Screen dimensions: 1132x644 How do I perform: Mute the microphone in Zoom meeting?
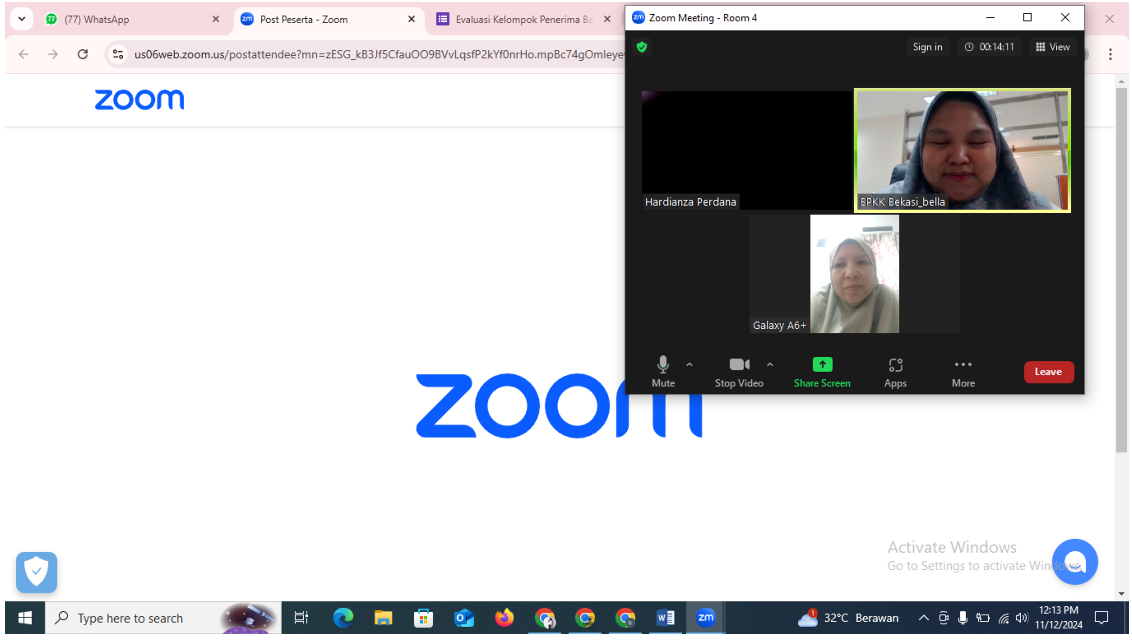663,372
